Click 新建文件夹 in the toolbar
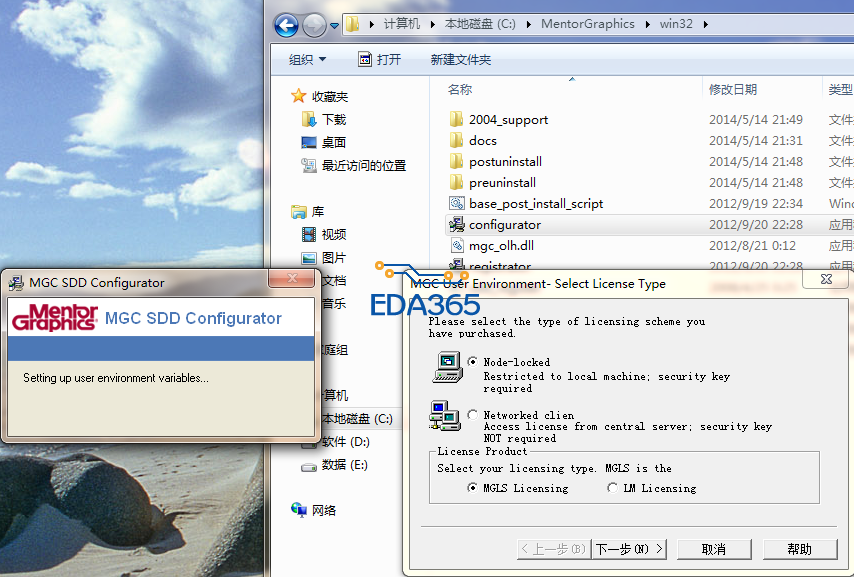The image size is (854, 577). (461, 59)
